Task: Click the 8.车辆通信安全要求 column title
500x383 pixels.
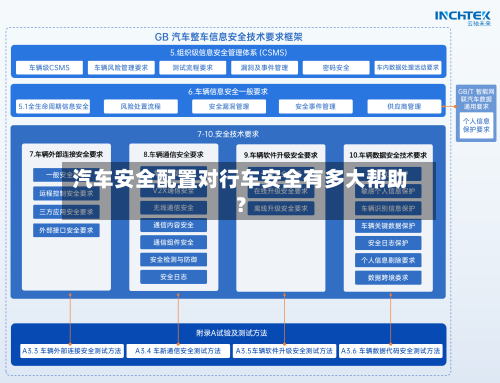Action: tap(173, 155)
